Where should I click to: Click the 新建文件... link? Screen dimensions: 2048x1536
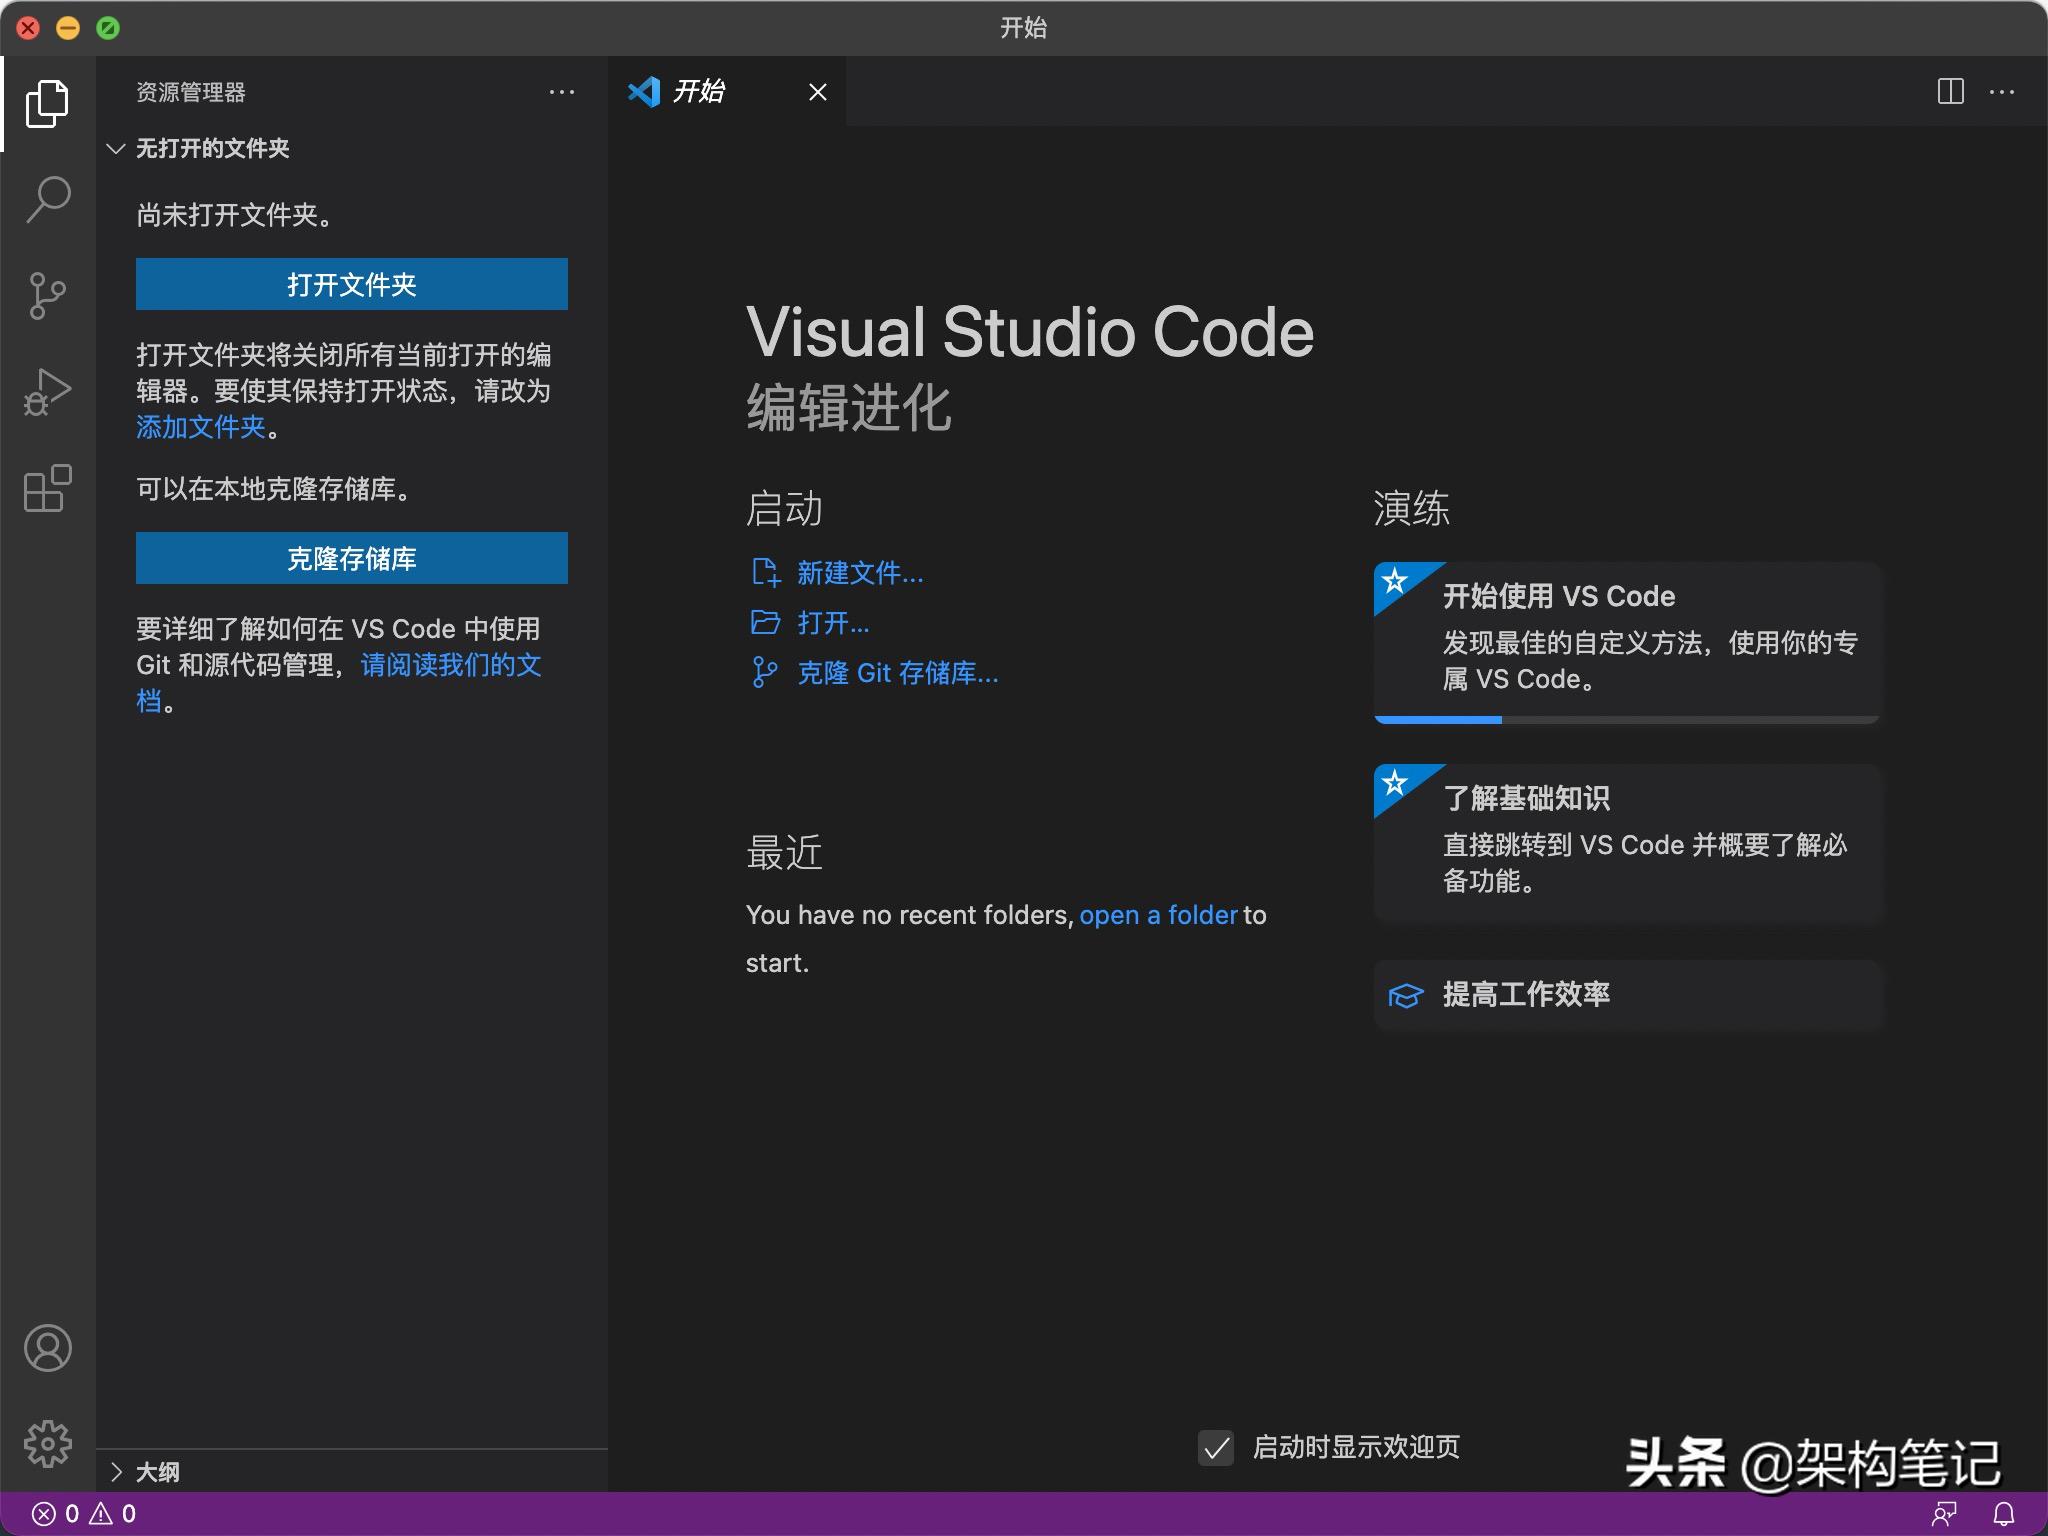point(860,573)
